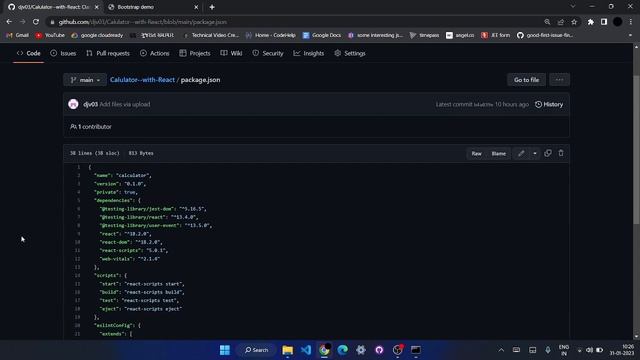Open the Wiki tab
640x360 pixels.
[231, 53]
